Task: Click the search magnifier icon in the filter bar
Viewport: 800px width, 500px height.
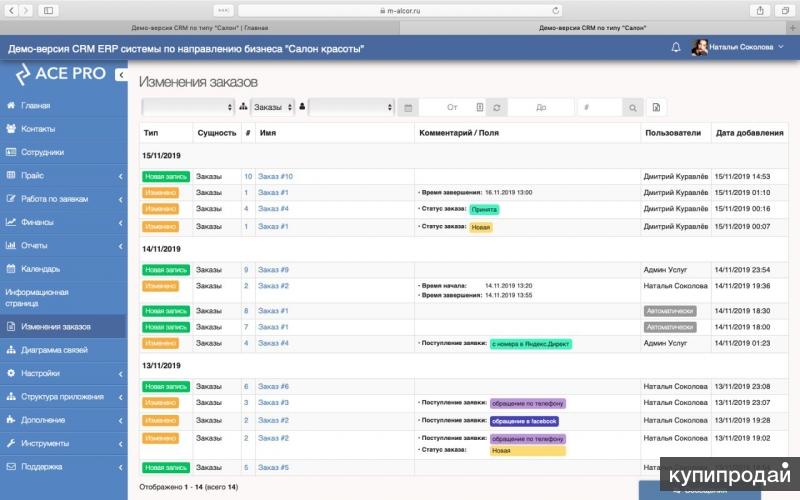Action: click(632, 107)
